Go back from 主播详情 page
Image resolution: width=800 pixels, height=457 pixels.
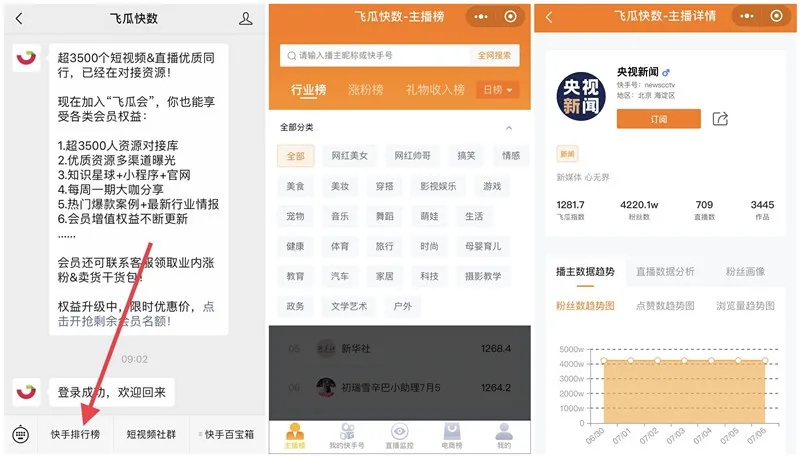point(549,17)
